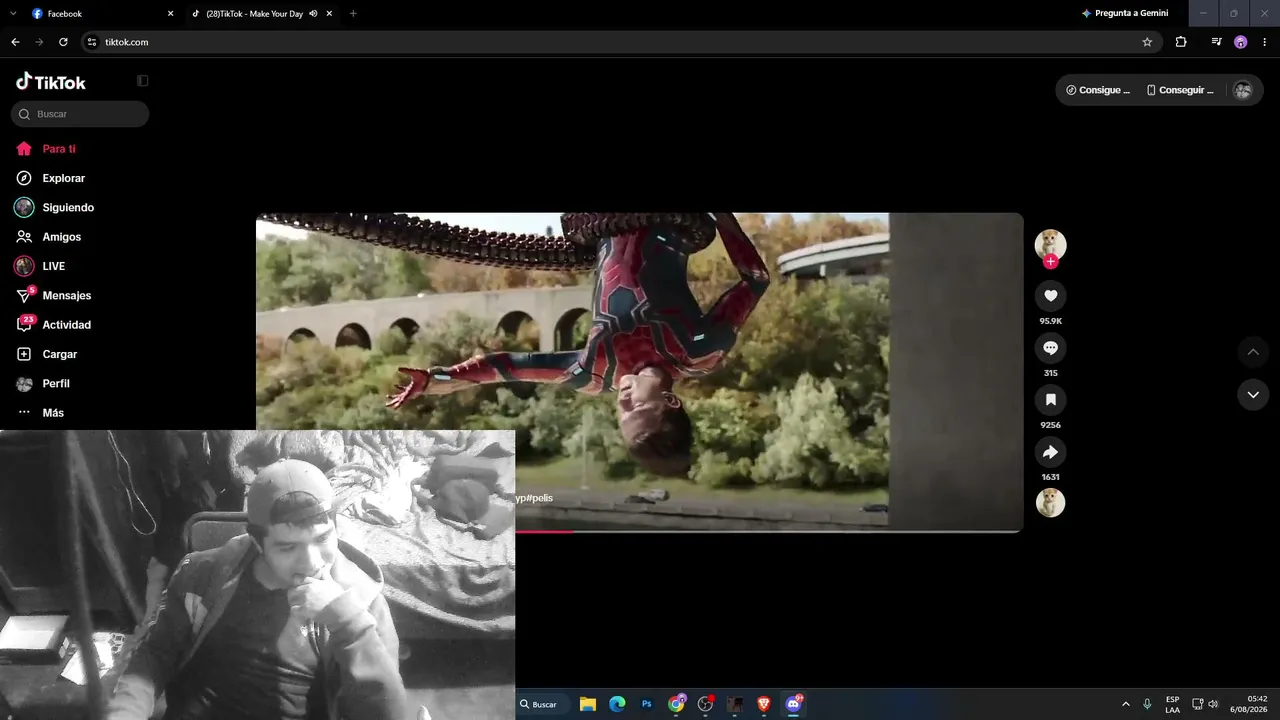This screenshot has height=720, width=1280.
Task: Open the spinning sound disc below share
Action: tap(1050, 503)
